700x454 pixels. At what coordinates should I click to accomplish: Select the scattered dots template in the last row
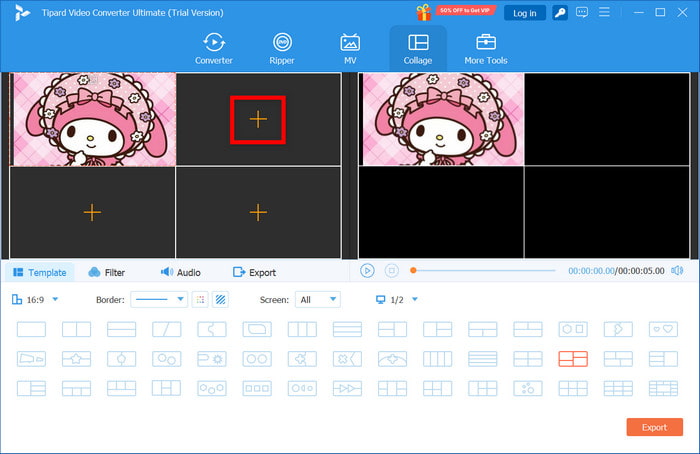pyautogui.click(x=528, y=388)
